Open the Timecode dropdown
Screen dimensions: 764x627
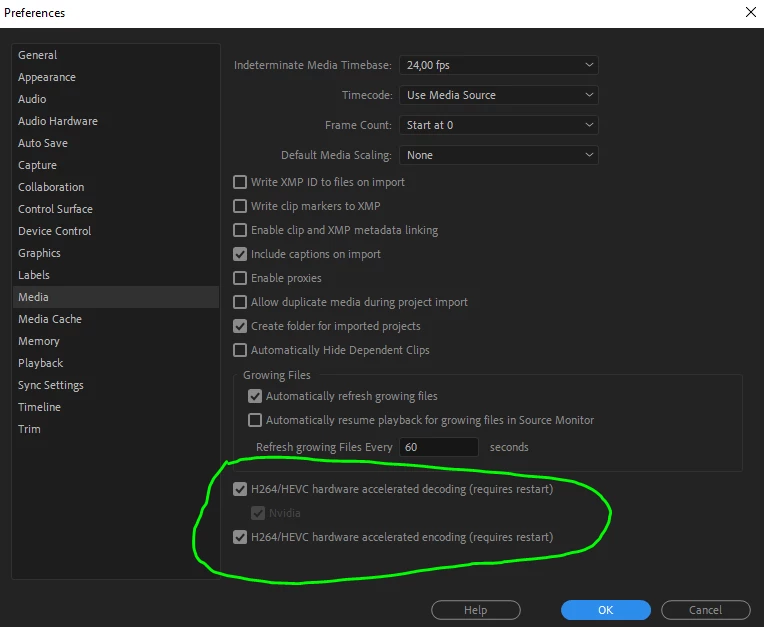[498, 95]
